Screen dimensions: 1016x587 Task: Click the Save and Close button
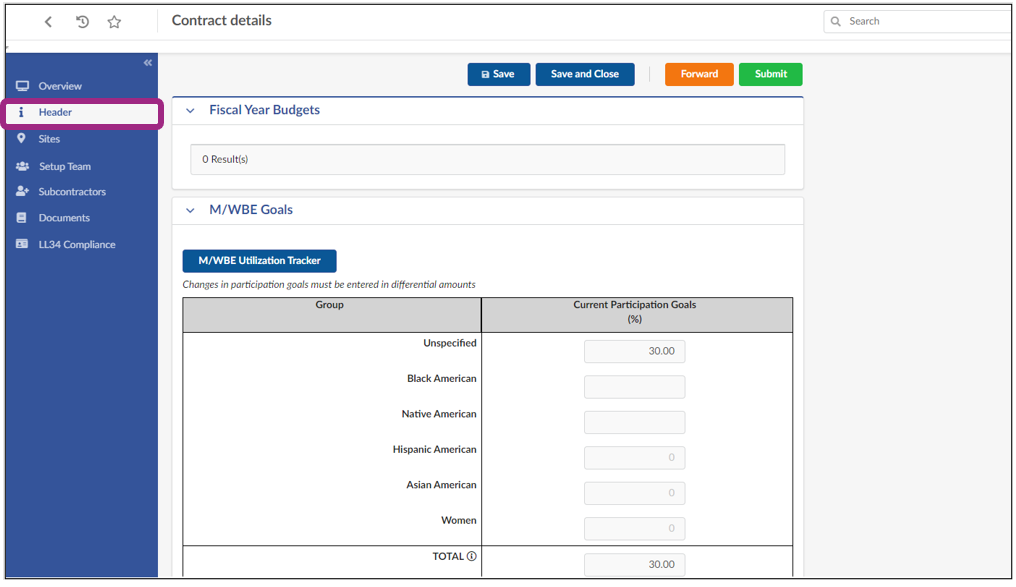coord(584,74)
